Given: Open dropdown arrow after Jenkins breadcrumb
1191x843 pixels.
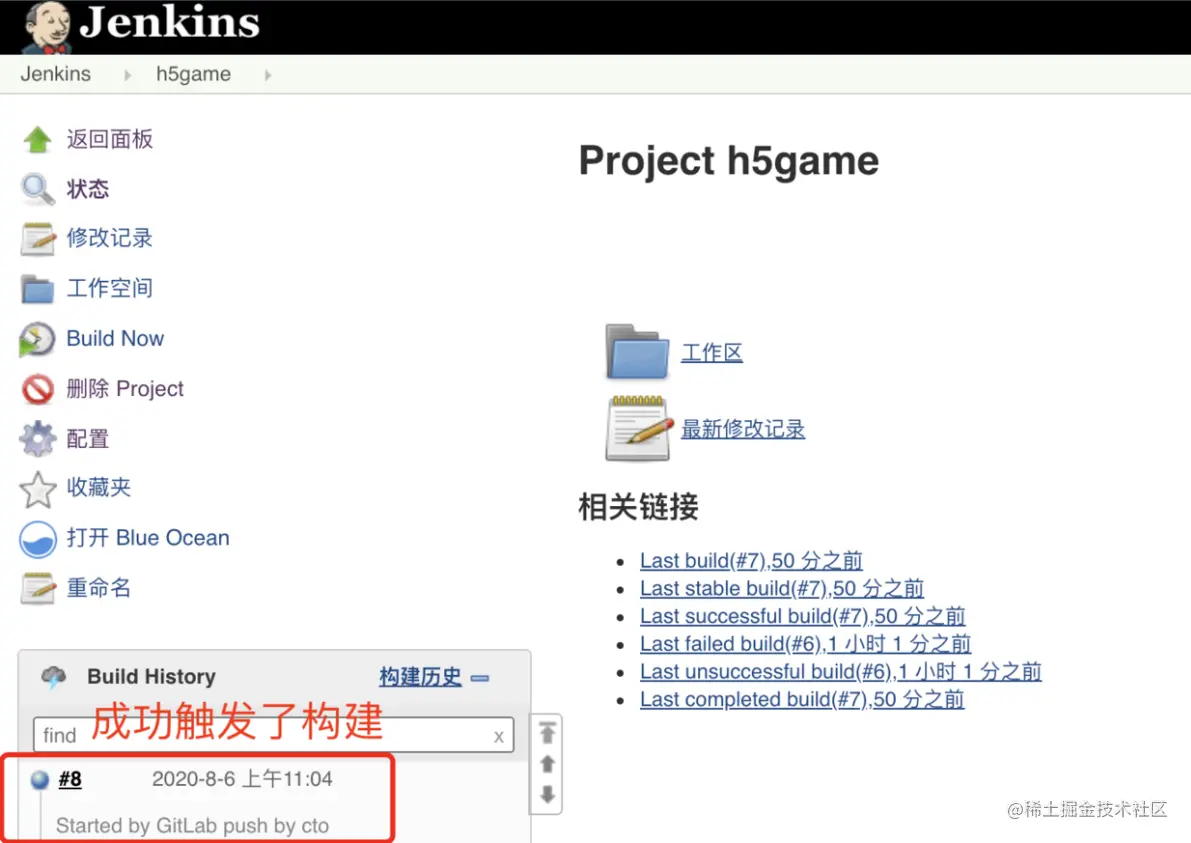Looking at the screenshot, I should (127, 75).
